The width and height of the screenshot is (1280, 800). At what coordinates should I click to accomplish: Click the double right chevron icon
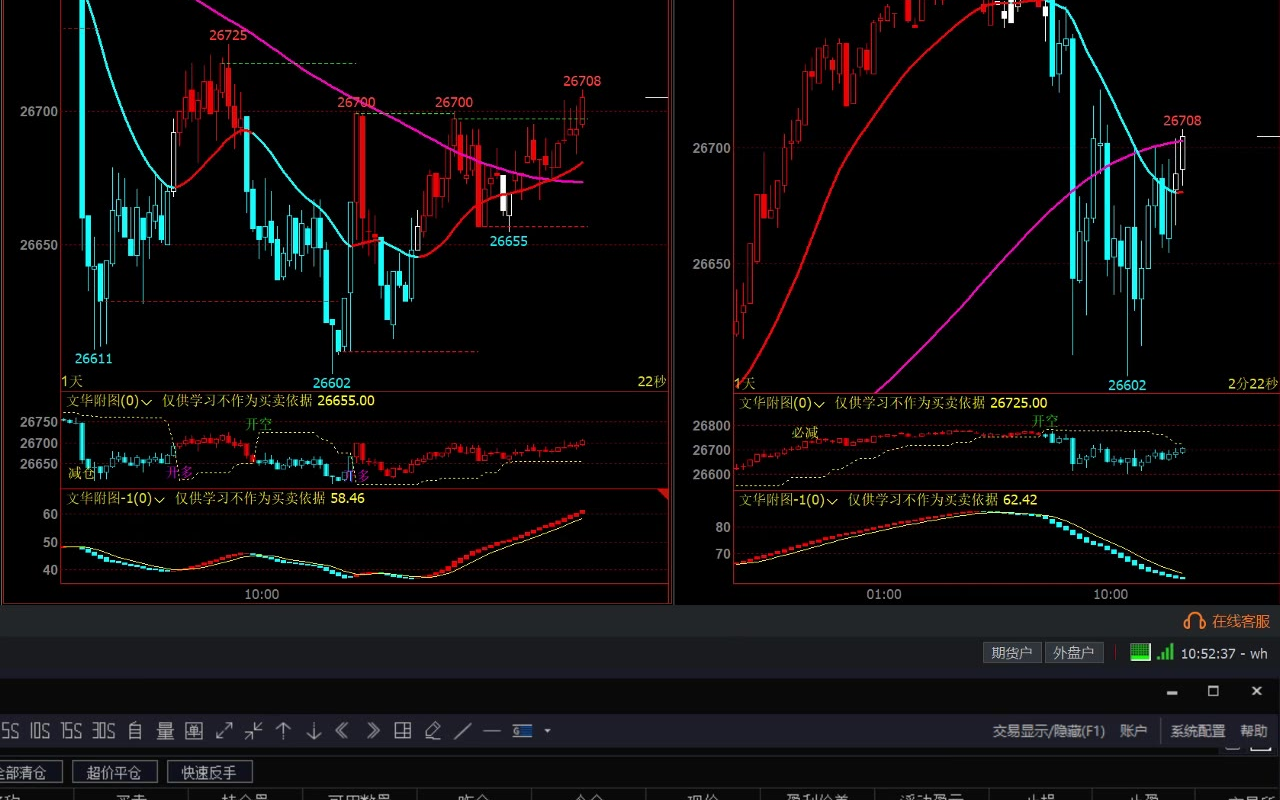(x=372, y=731)
